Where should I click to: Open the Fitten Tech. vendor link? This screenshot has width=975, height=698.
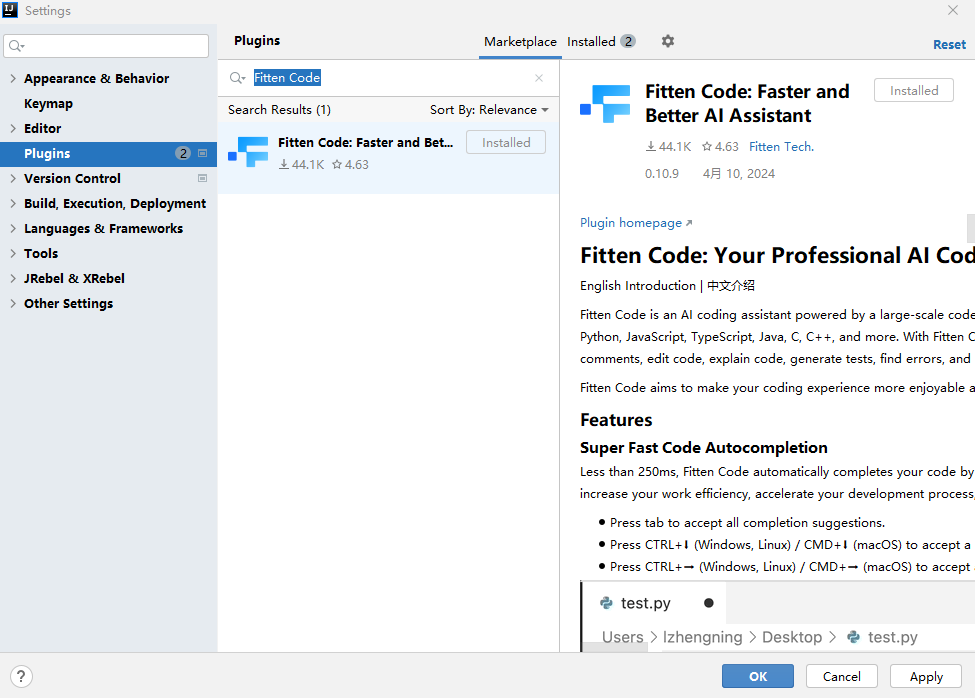pos(781,147)
